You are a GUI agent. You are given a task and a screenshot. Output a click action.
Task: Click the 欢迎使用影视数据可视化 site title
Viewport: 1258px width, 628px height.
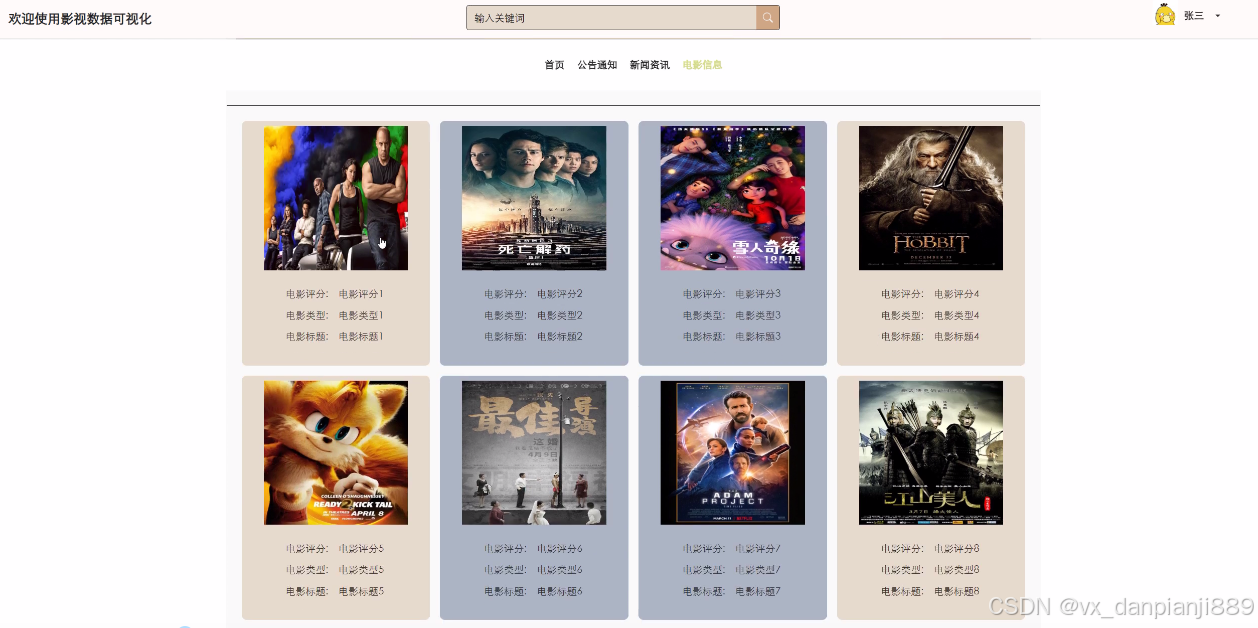point(80,19)
